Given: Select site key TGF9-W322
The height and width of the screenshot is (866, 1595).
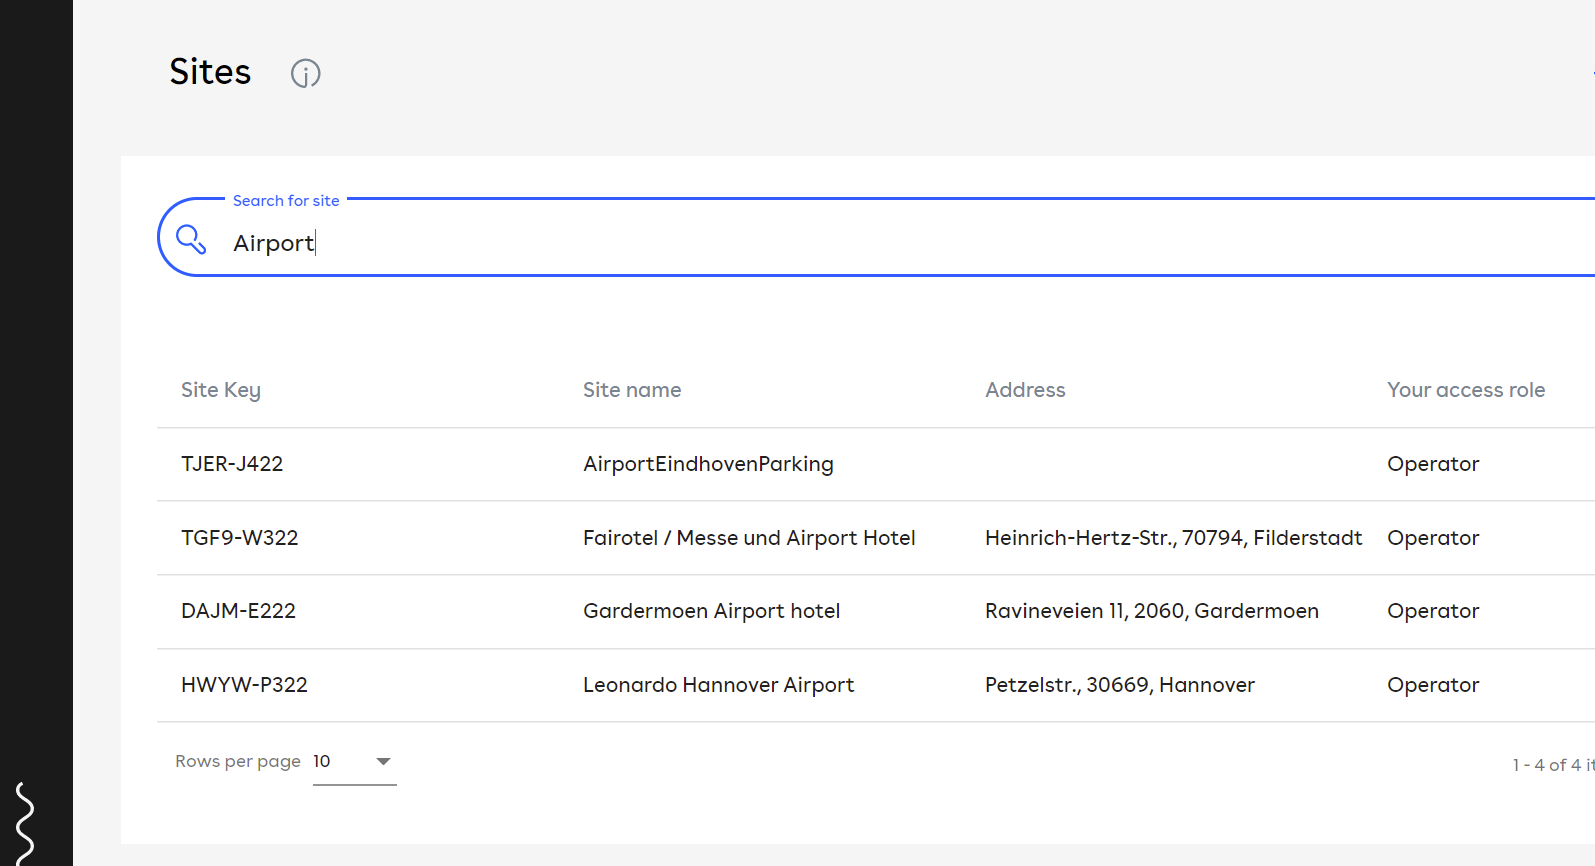Looking at the screenshot, I should (x=240, y=538).
